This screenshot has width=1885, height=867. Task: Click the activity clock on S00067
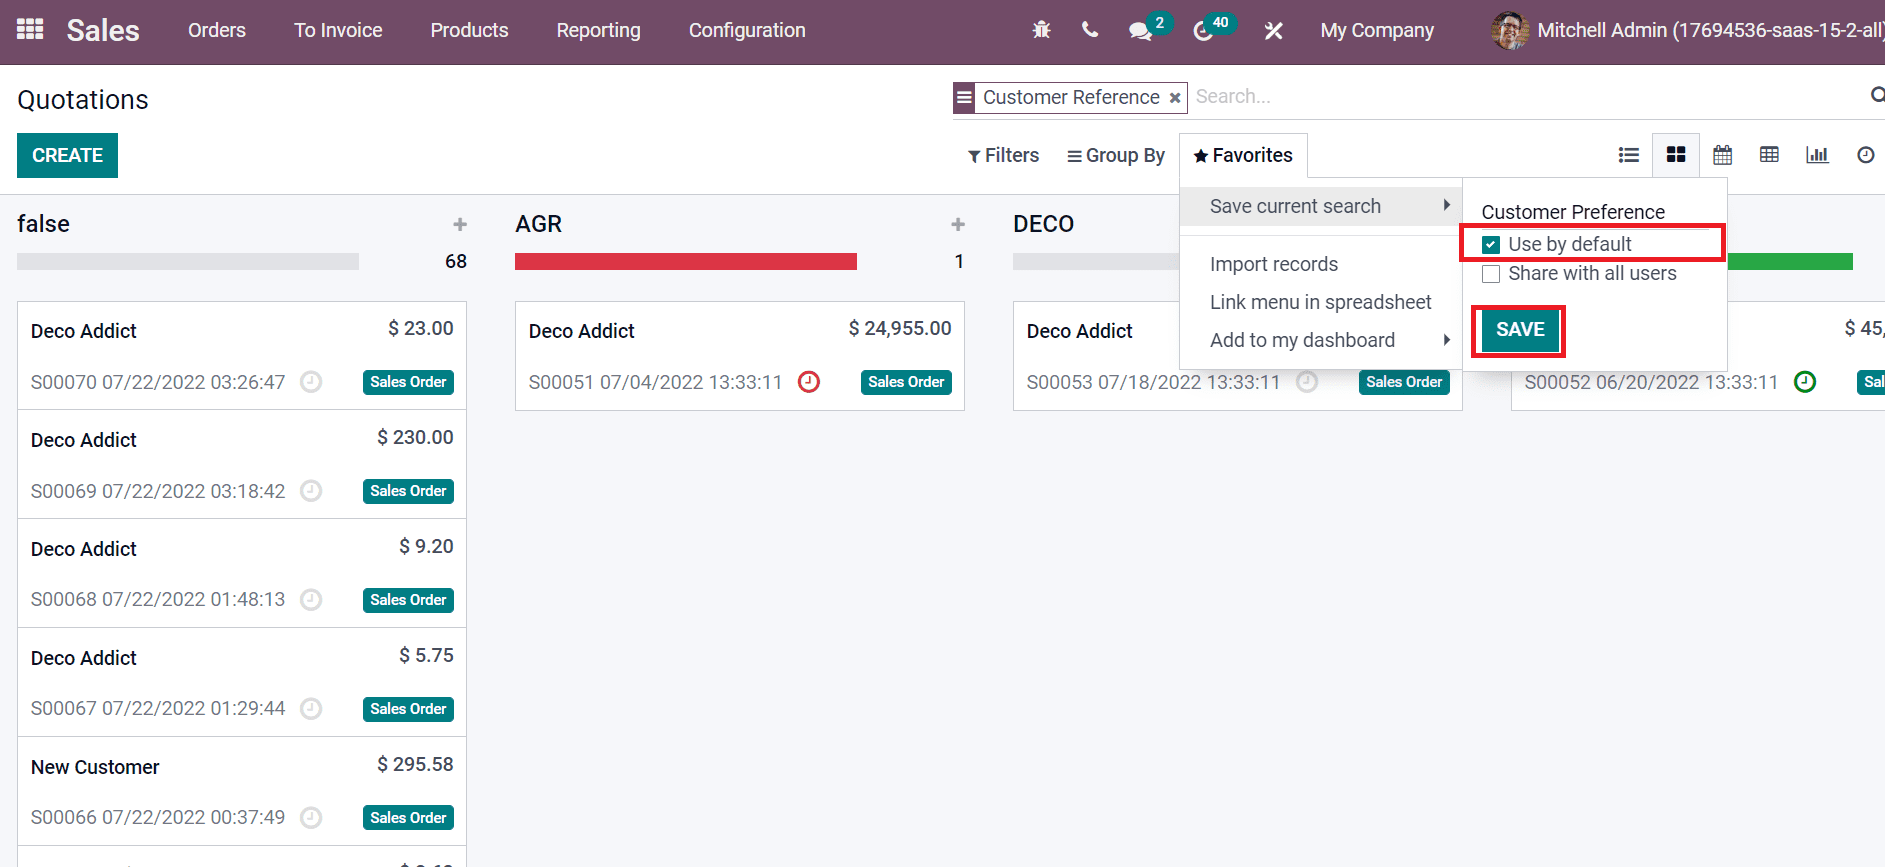(x=311, y=709)
